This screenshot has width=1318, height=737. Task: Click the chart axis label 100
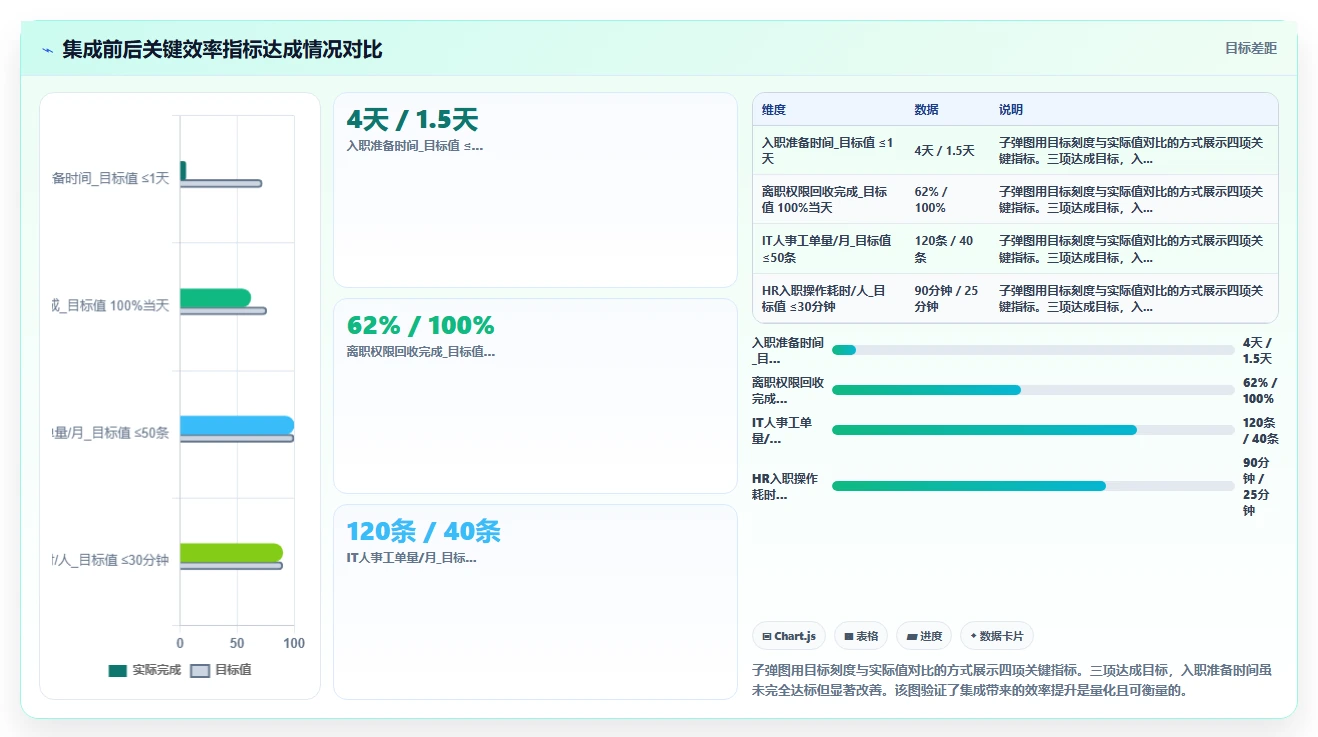tap(294, 643)
